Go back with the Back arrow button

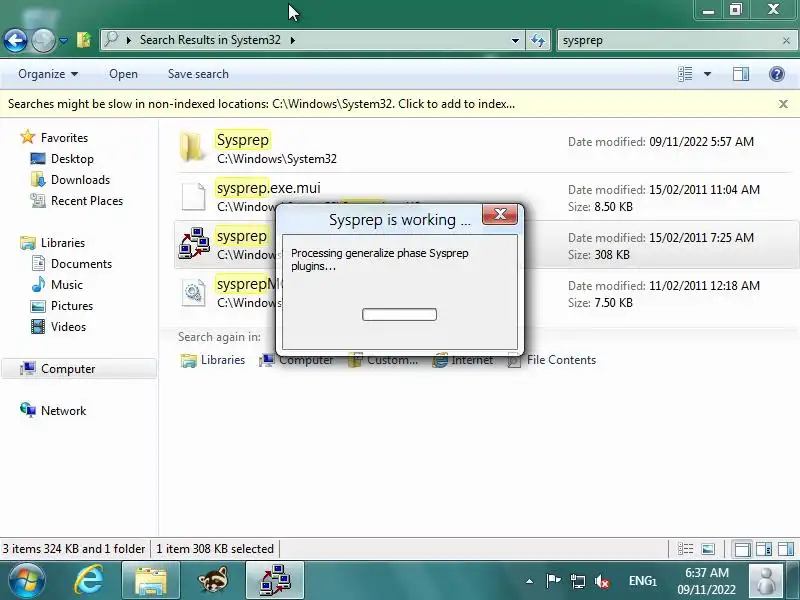(x=15, y=40)
